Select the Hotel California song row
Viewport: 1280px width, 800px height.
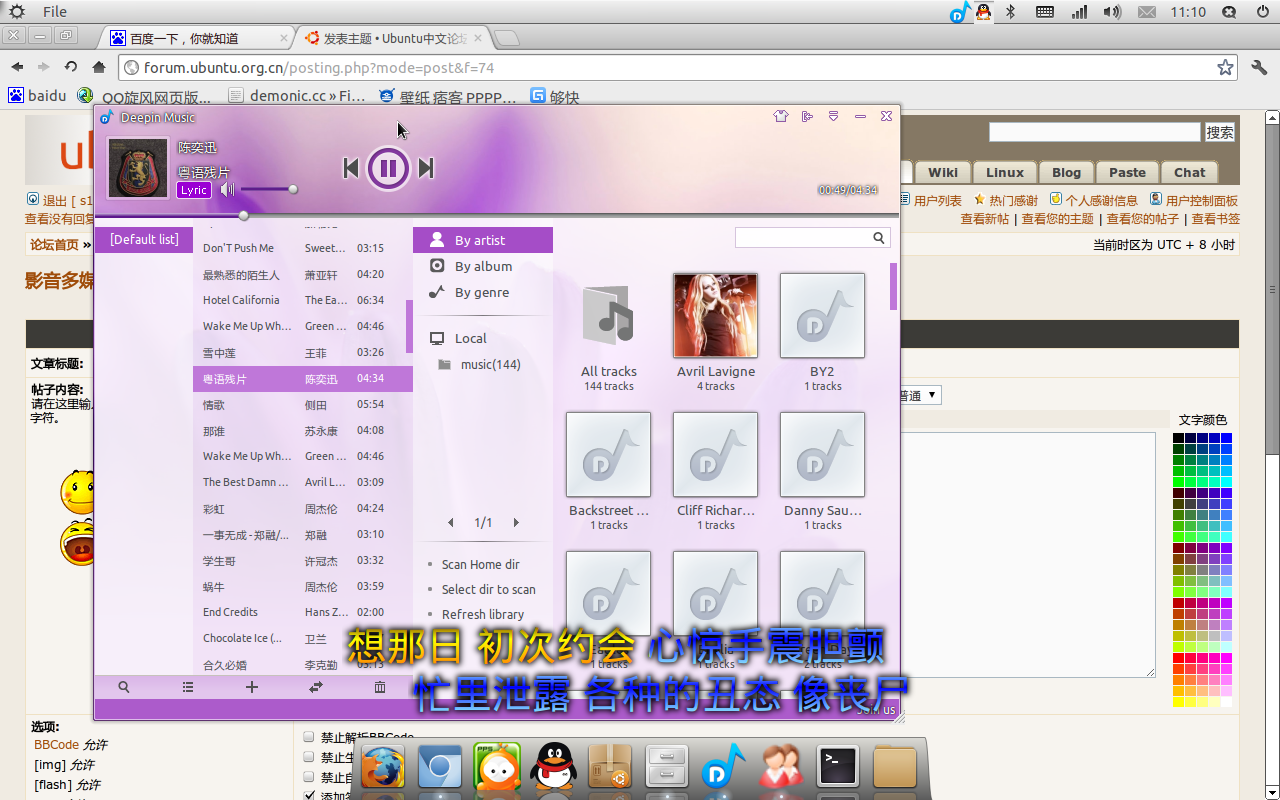pos(303,300)
